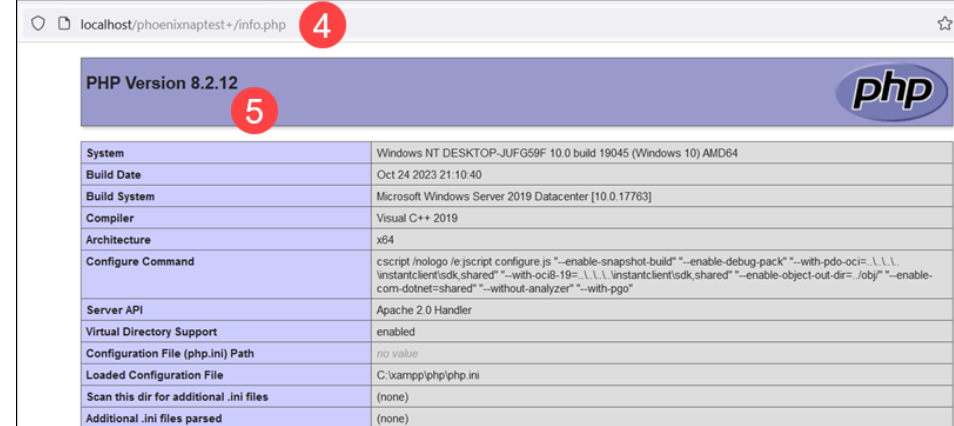Click the Windows NT DESKTOP-JUFG59F system value

pyautogui.click(x=557, y=153)
